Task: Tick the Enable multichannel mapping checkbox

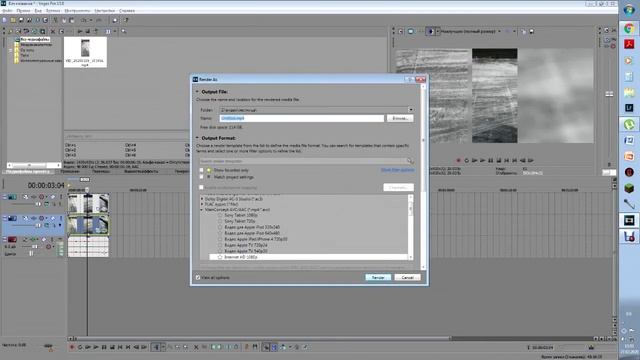Action: pyautogui.click(x=202, y=188)
